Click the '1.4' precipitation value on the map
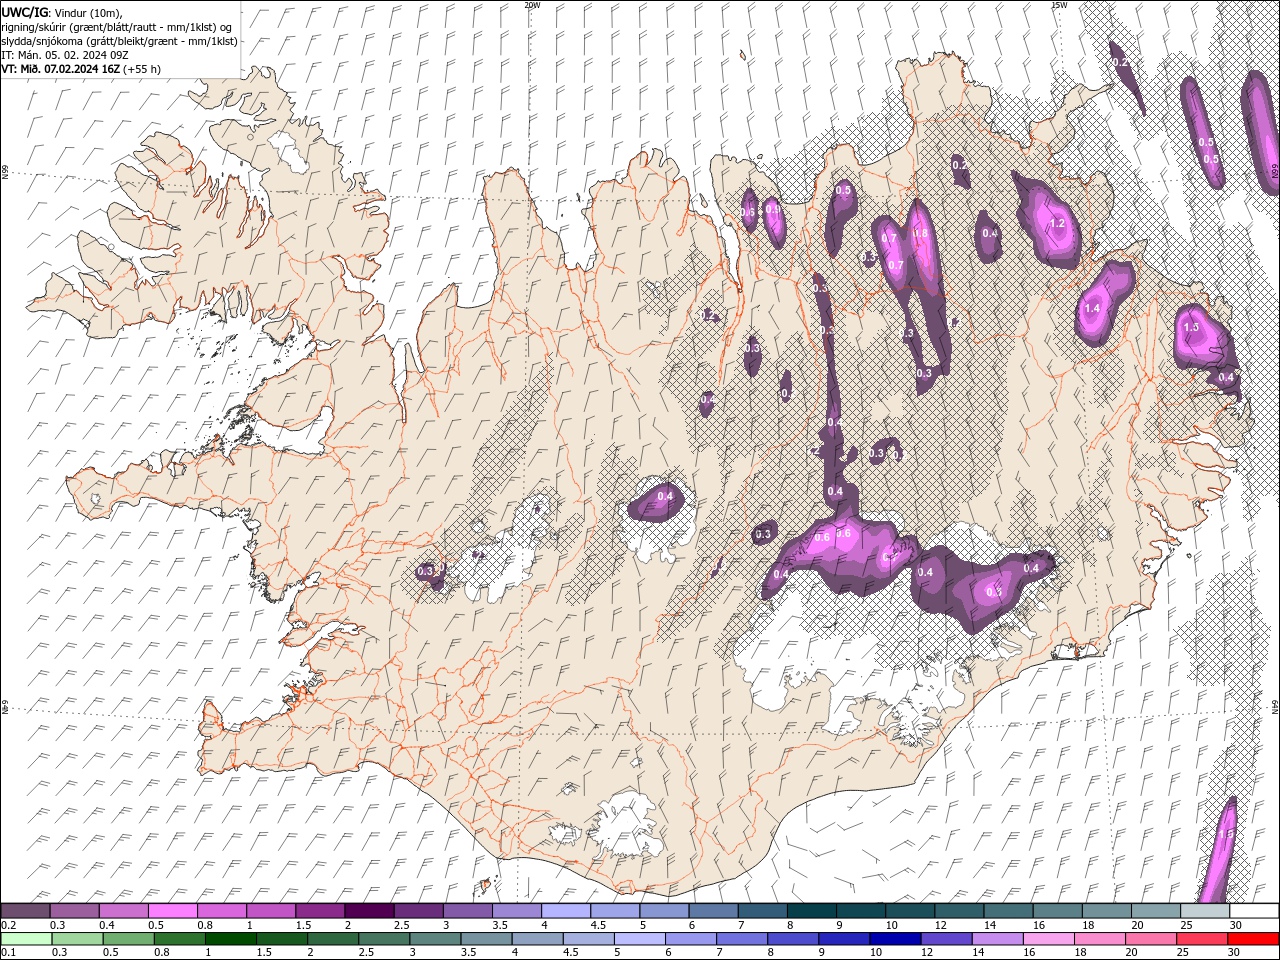The image size is (1280, 960). click(x=1092, y=308)
